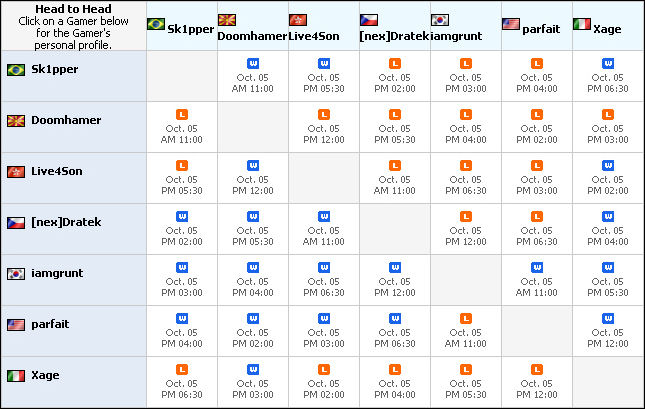Click win icon in iamgrunt vs parfait cell
645x409 pixels.
[537, 267]
